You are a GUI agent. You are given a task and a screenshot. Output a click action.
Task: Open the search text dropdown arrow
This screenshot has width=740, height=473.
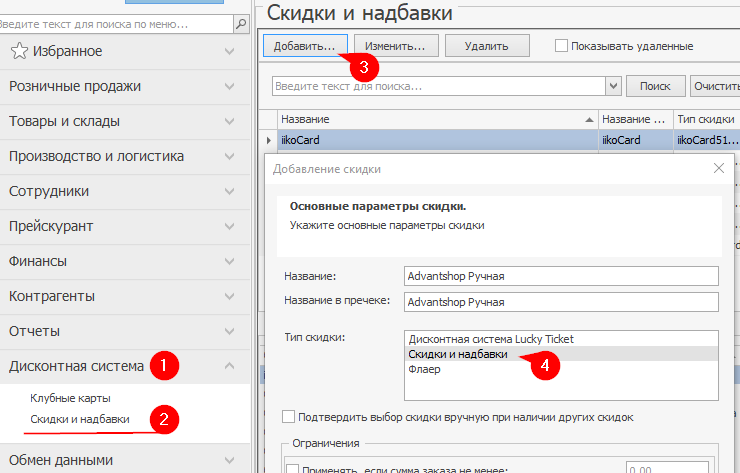tap(612, 87)
